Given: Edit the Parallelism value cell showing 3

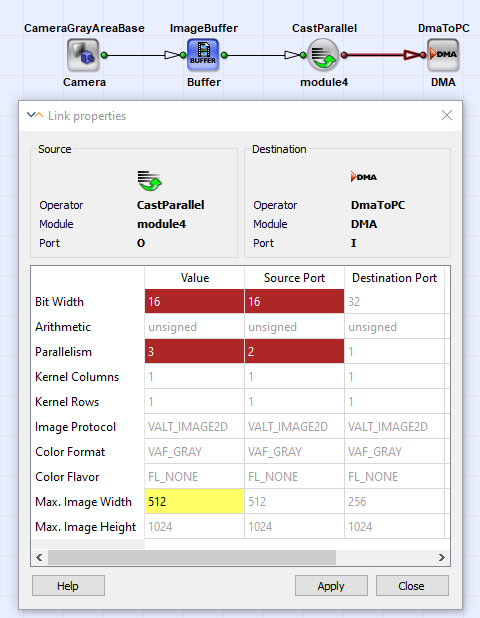Looking at the screenshot, I should [194, 351].
